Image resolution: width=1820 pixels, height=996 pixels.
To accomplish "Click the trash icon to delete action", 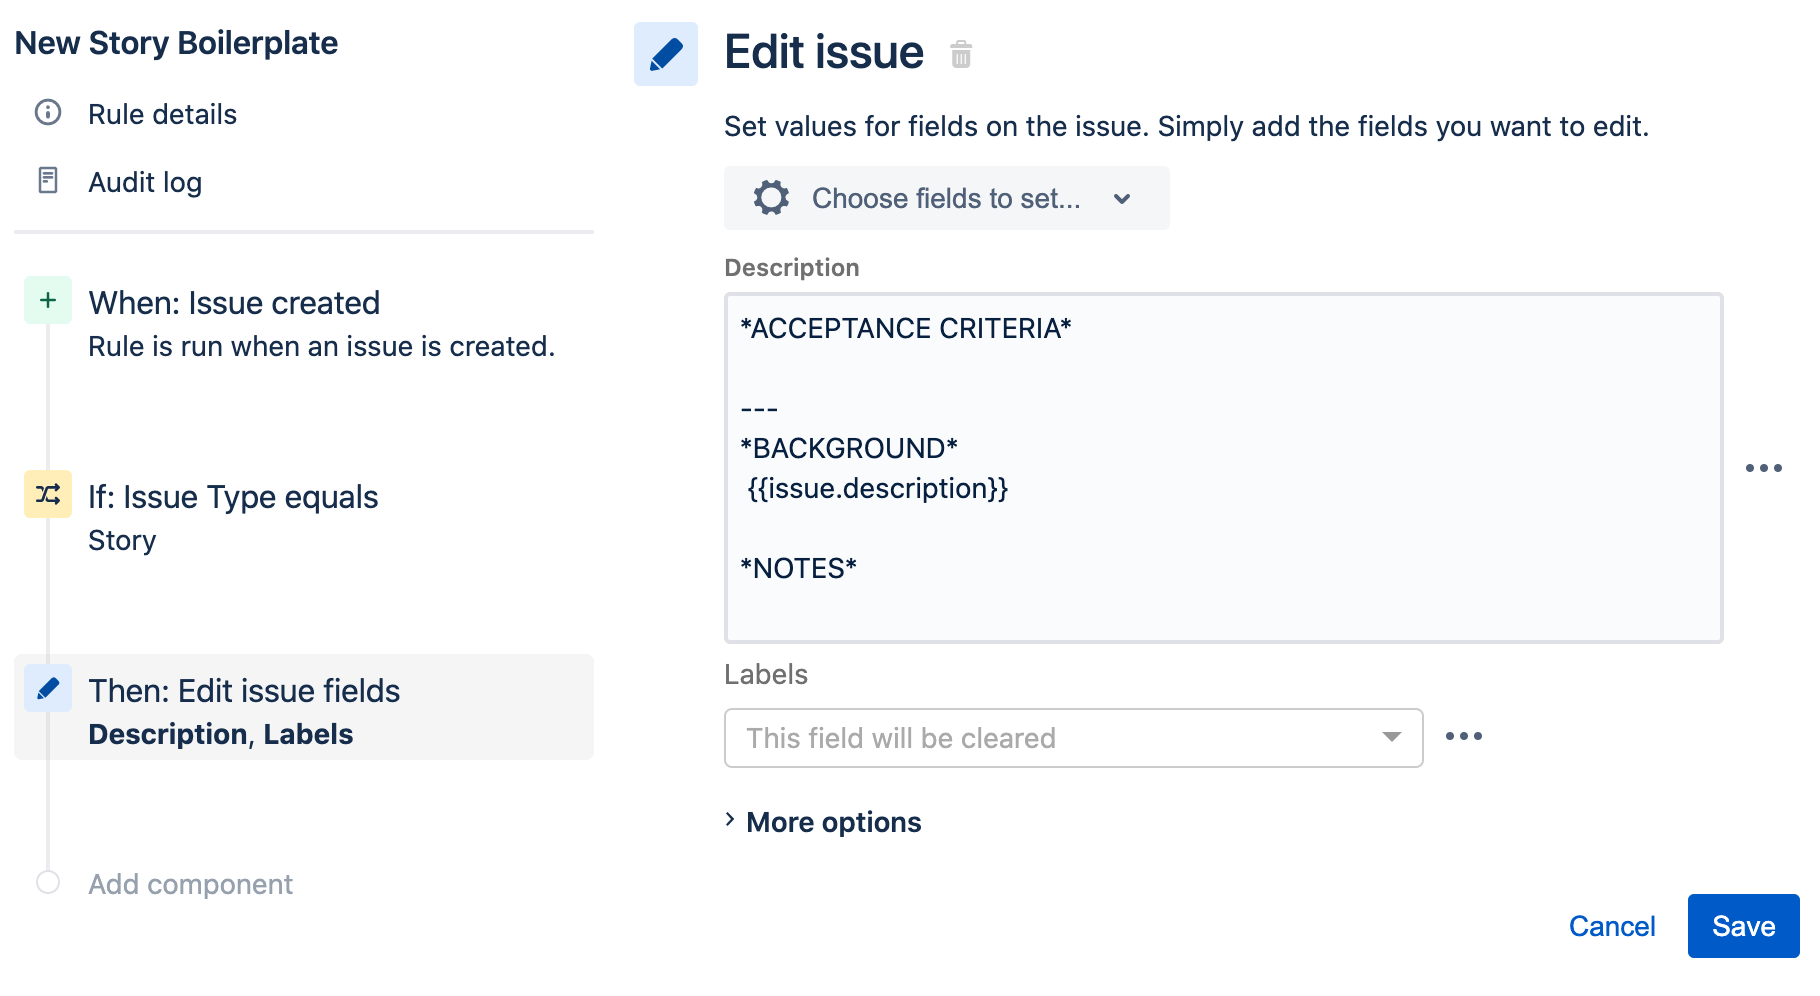I will pos(961,54).
